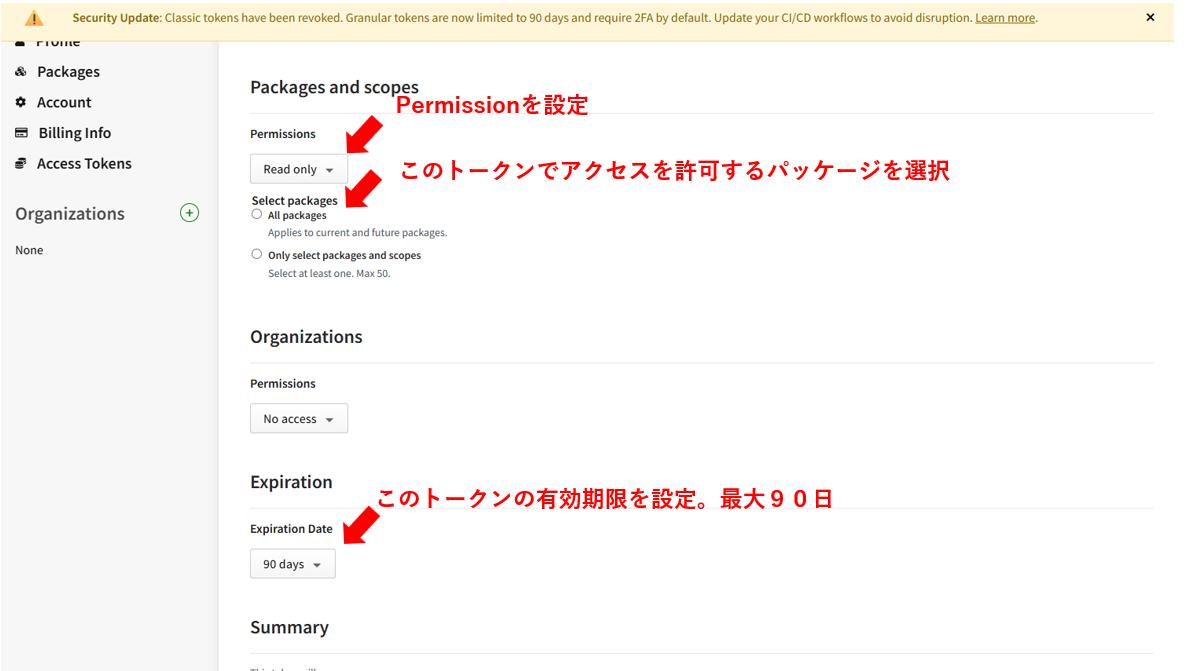The width and height of the screenshot is (1194, 671).
Task: Choose Only select packages and scopes radio
Action: [257, 254]
